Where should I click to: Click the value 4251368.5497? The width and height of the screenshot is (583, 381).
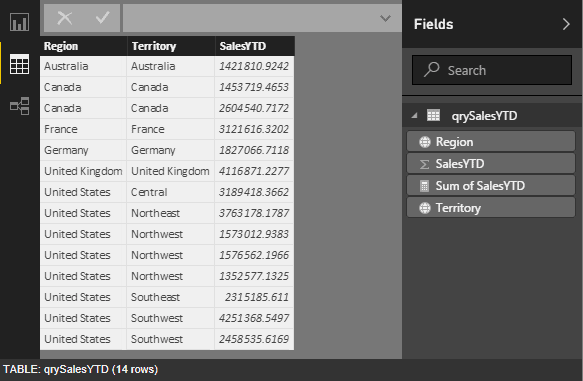254,318
